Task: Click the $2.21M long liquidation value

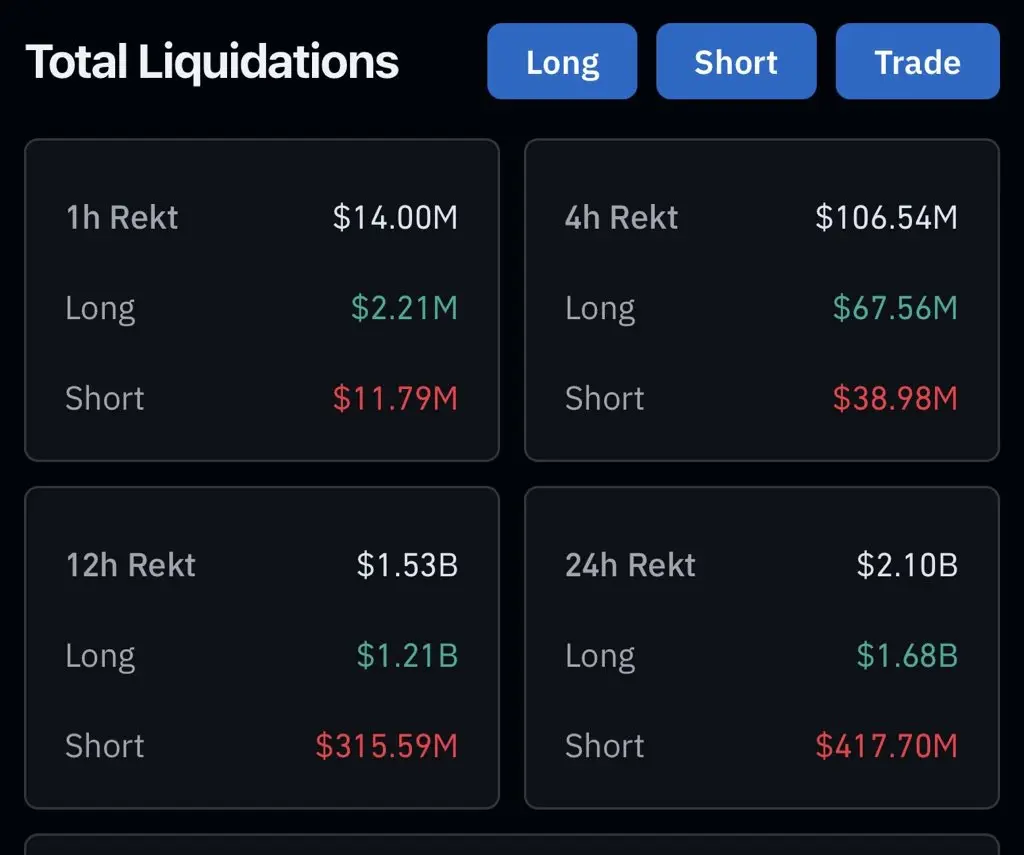Action: (x=404, y=308)
